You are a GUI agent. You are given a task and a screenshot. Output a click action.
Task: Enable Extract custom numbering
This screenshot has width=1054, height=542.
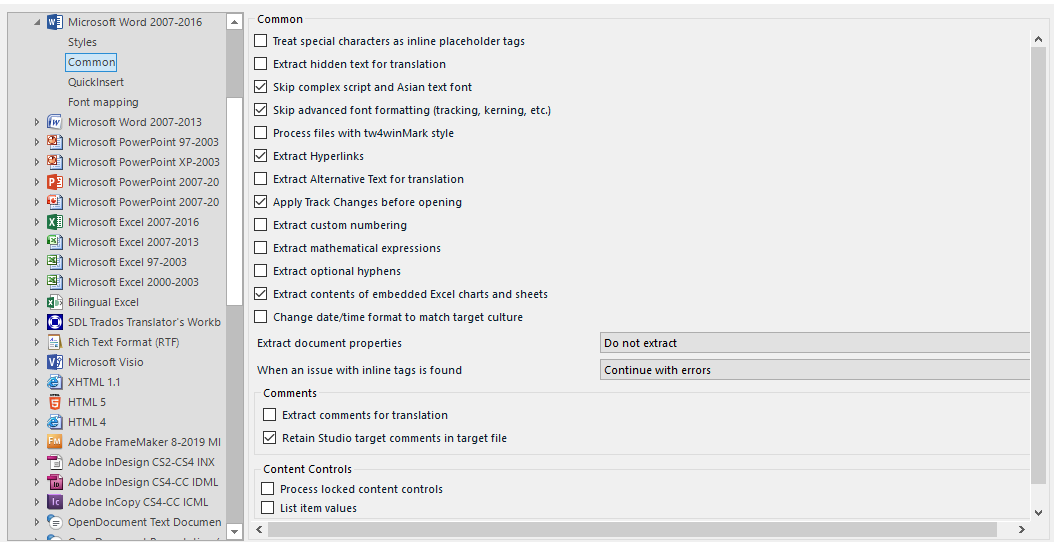pos(260,225)
